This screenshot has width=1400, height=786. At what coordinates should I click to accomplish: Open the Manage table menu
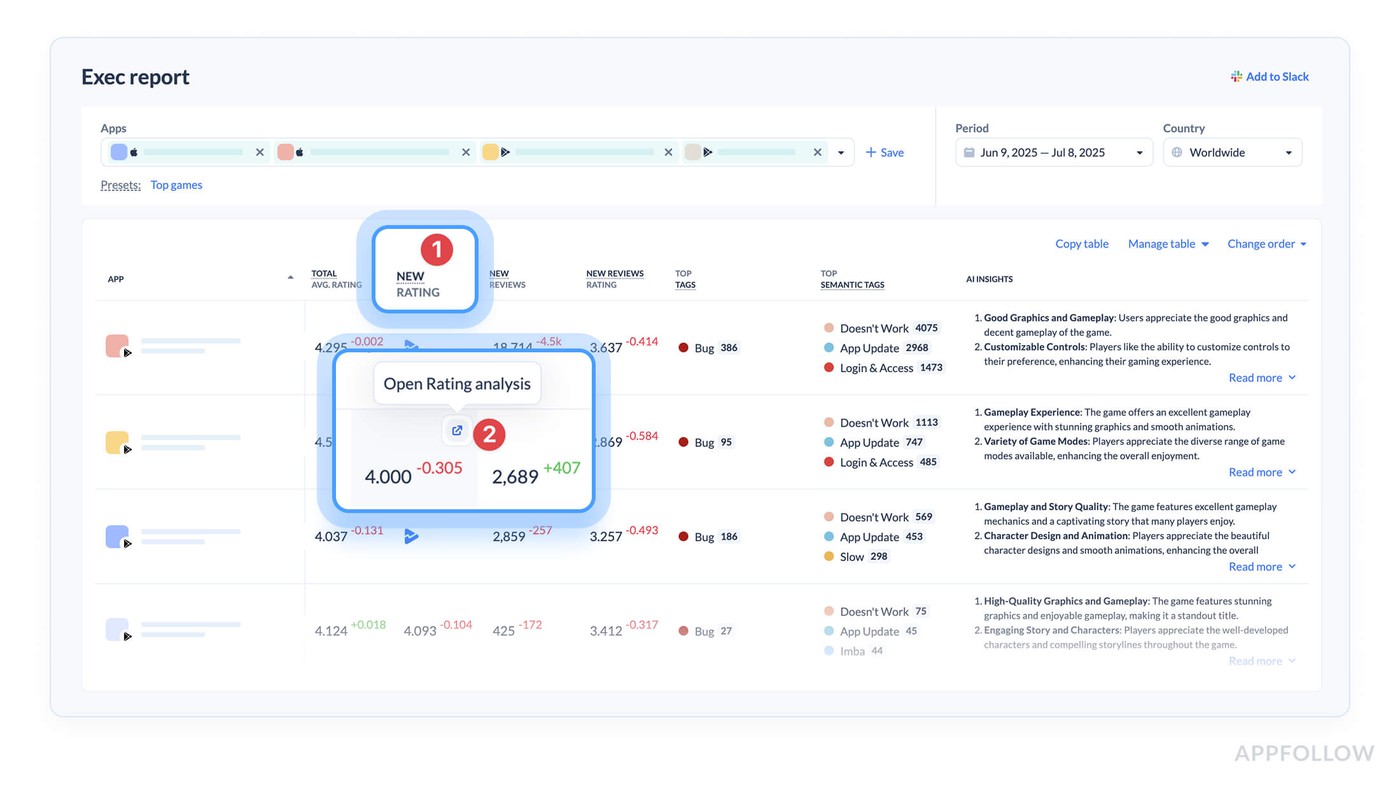pos(1168,244)
